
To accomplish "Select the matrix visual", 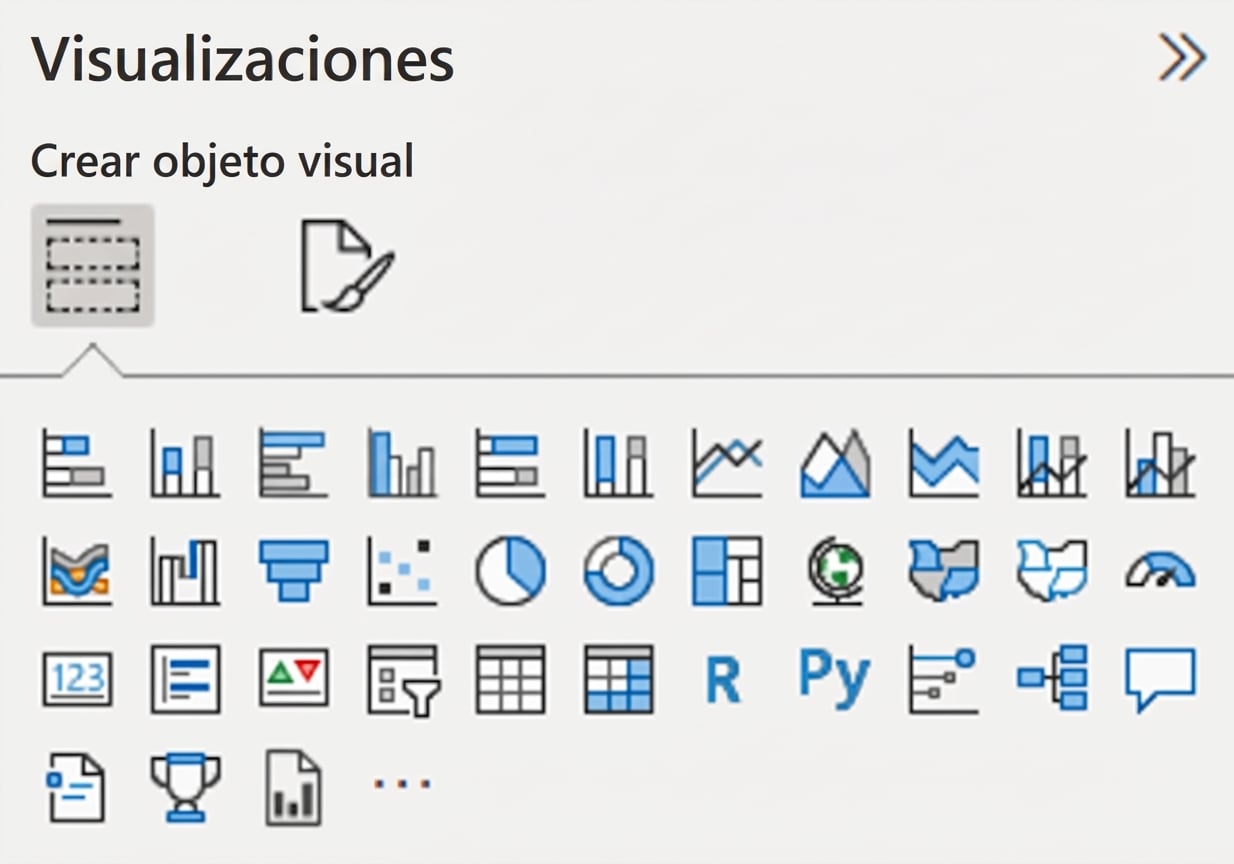I will pos(618,680).
